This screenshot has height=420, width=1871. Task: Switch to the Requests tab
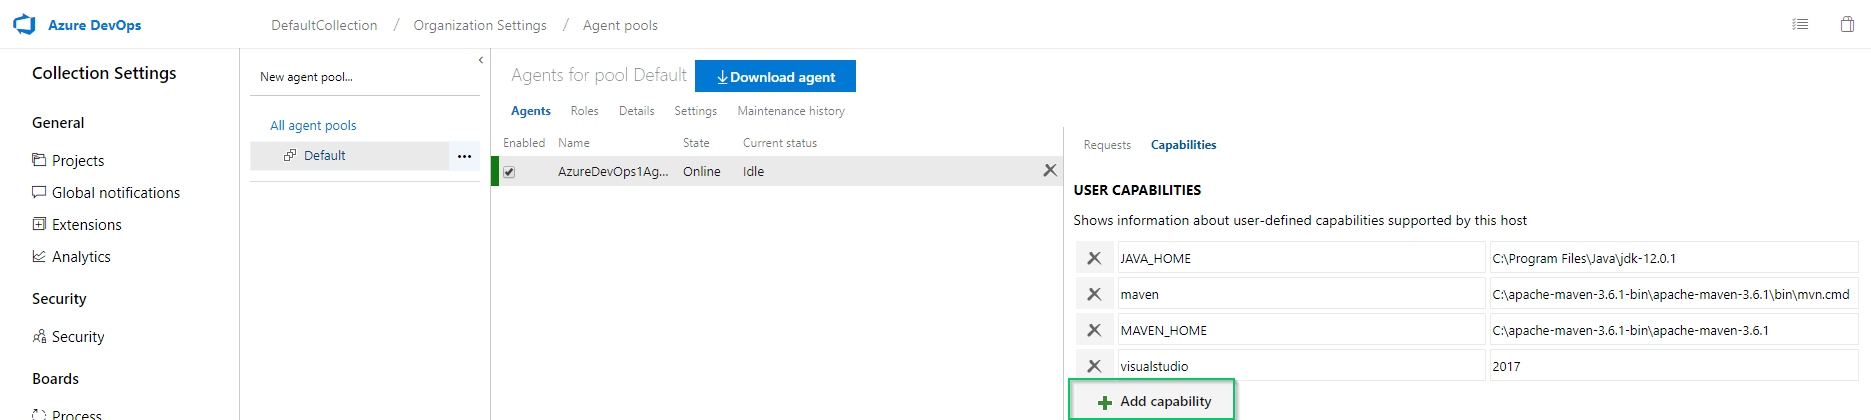[1107, 145]
